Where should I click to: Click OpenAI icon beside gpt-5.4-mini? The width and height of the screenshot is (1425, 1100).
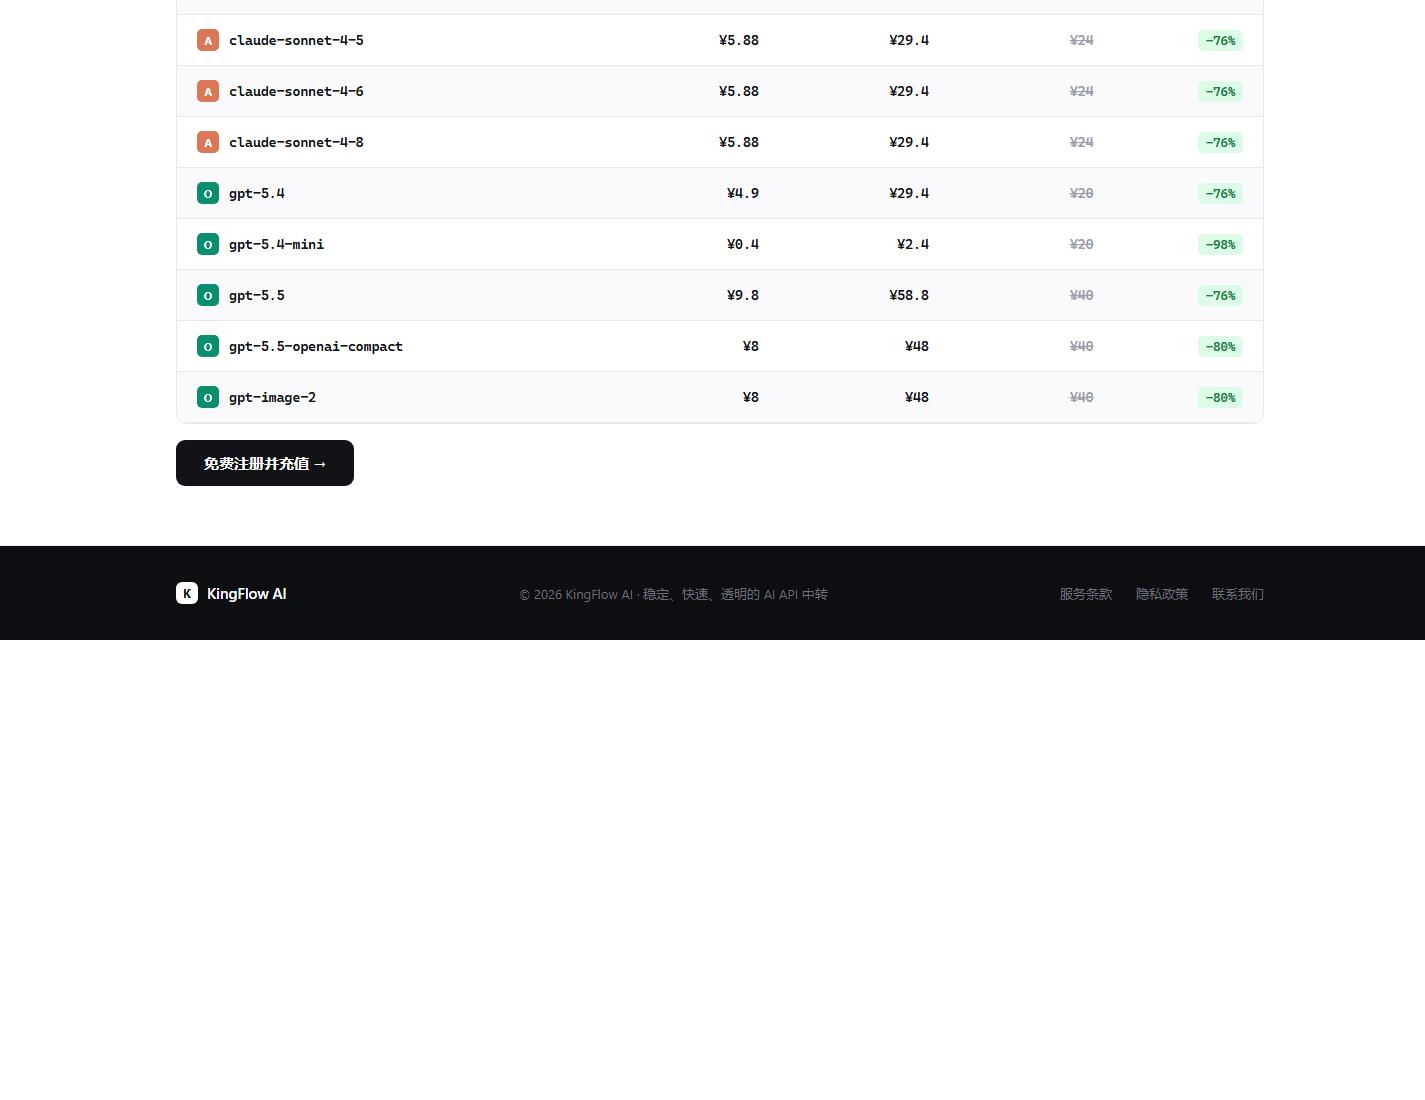[x=208, y=244]
